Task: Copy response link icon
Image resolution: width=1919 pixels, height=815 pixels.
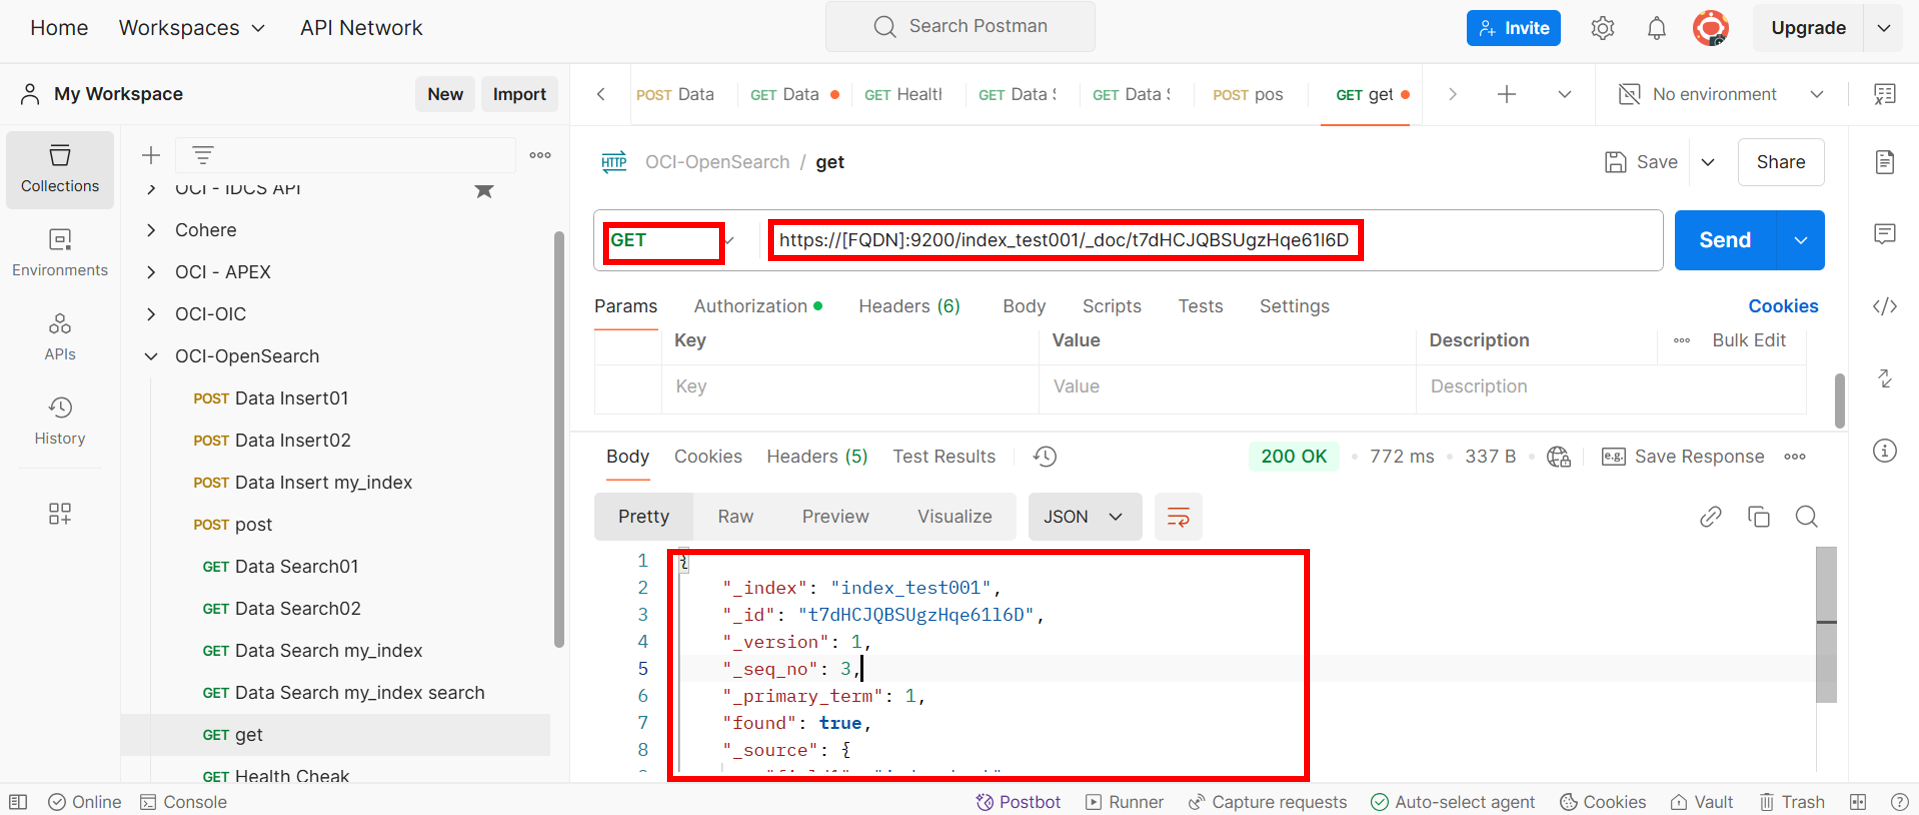Action: click(1710, 516)
